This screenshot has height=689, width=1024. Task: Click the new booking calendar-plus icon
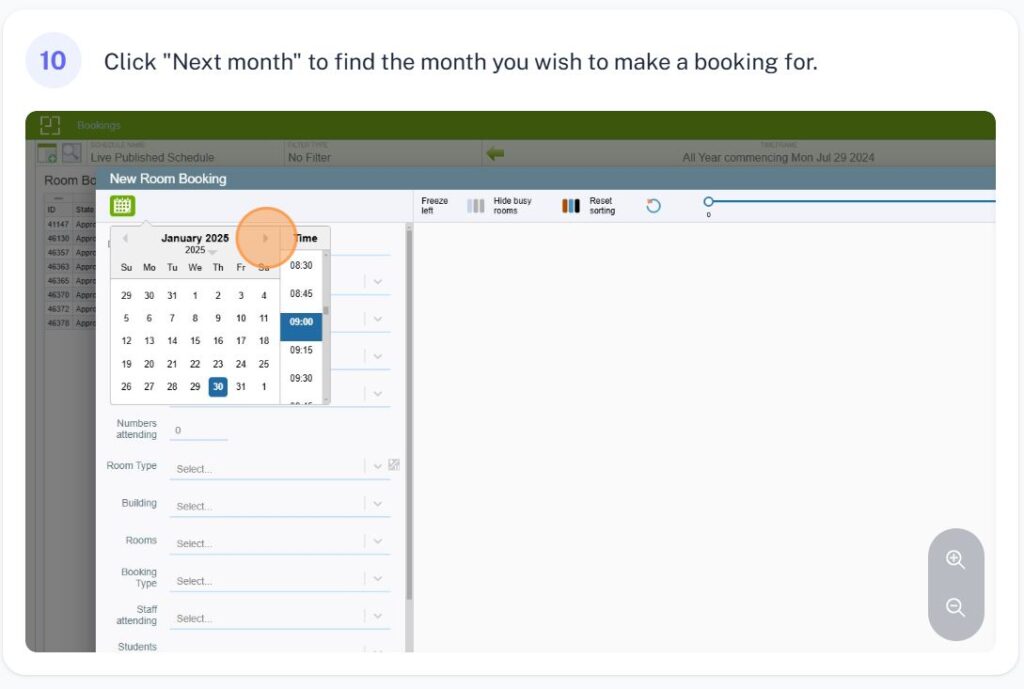(47, 153)
